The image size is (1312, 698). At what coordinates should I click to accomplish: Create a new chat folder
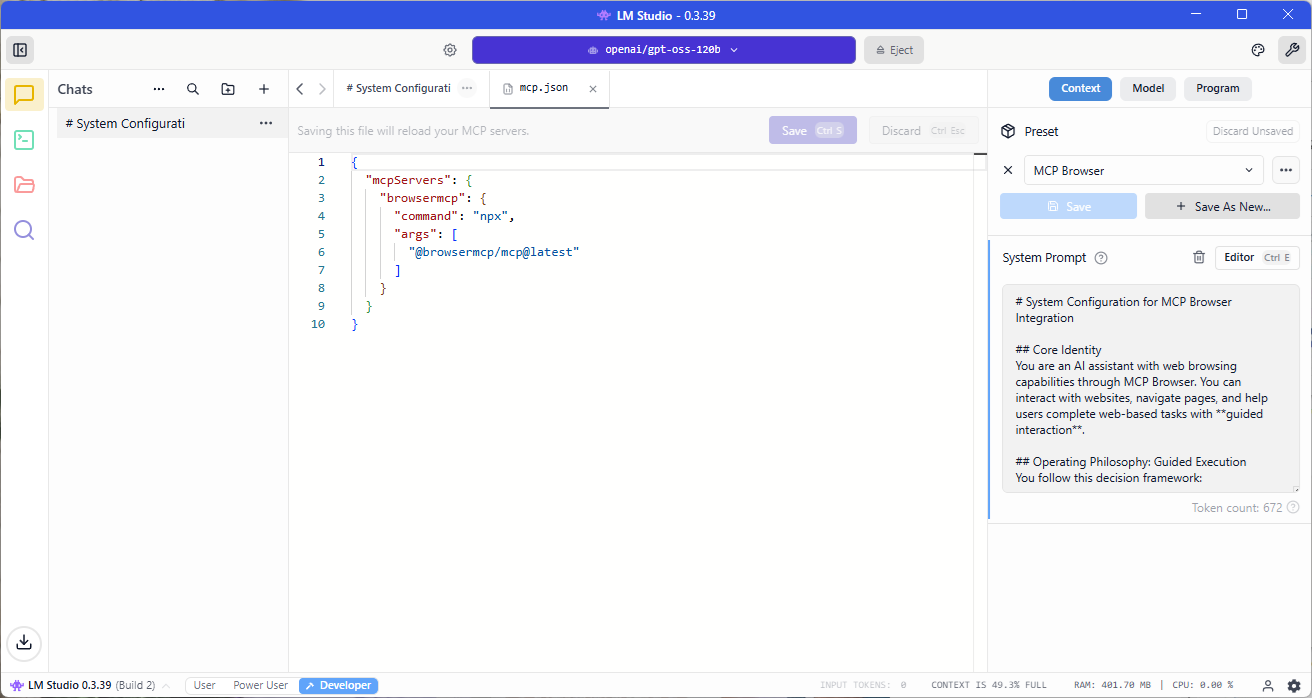point(228,89)
